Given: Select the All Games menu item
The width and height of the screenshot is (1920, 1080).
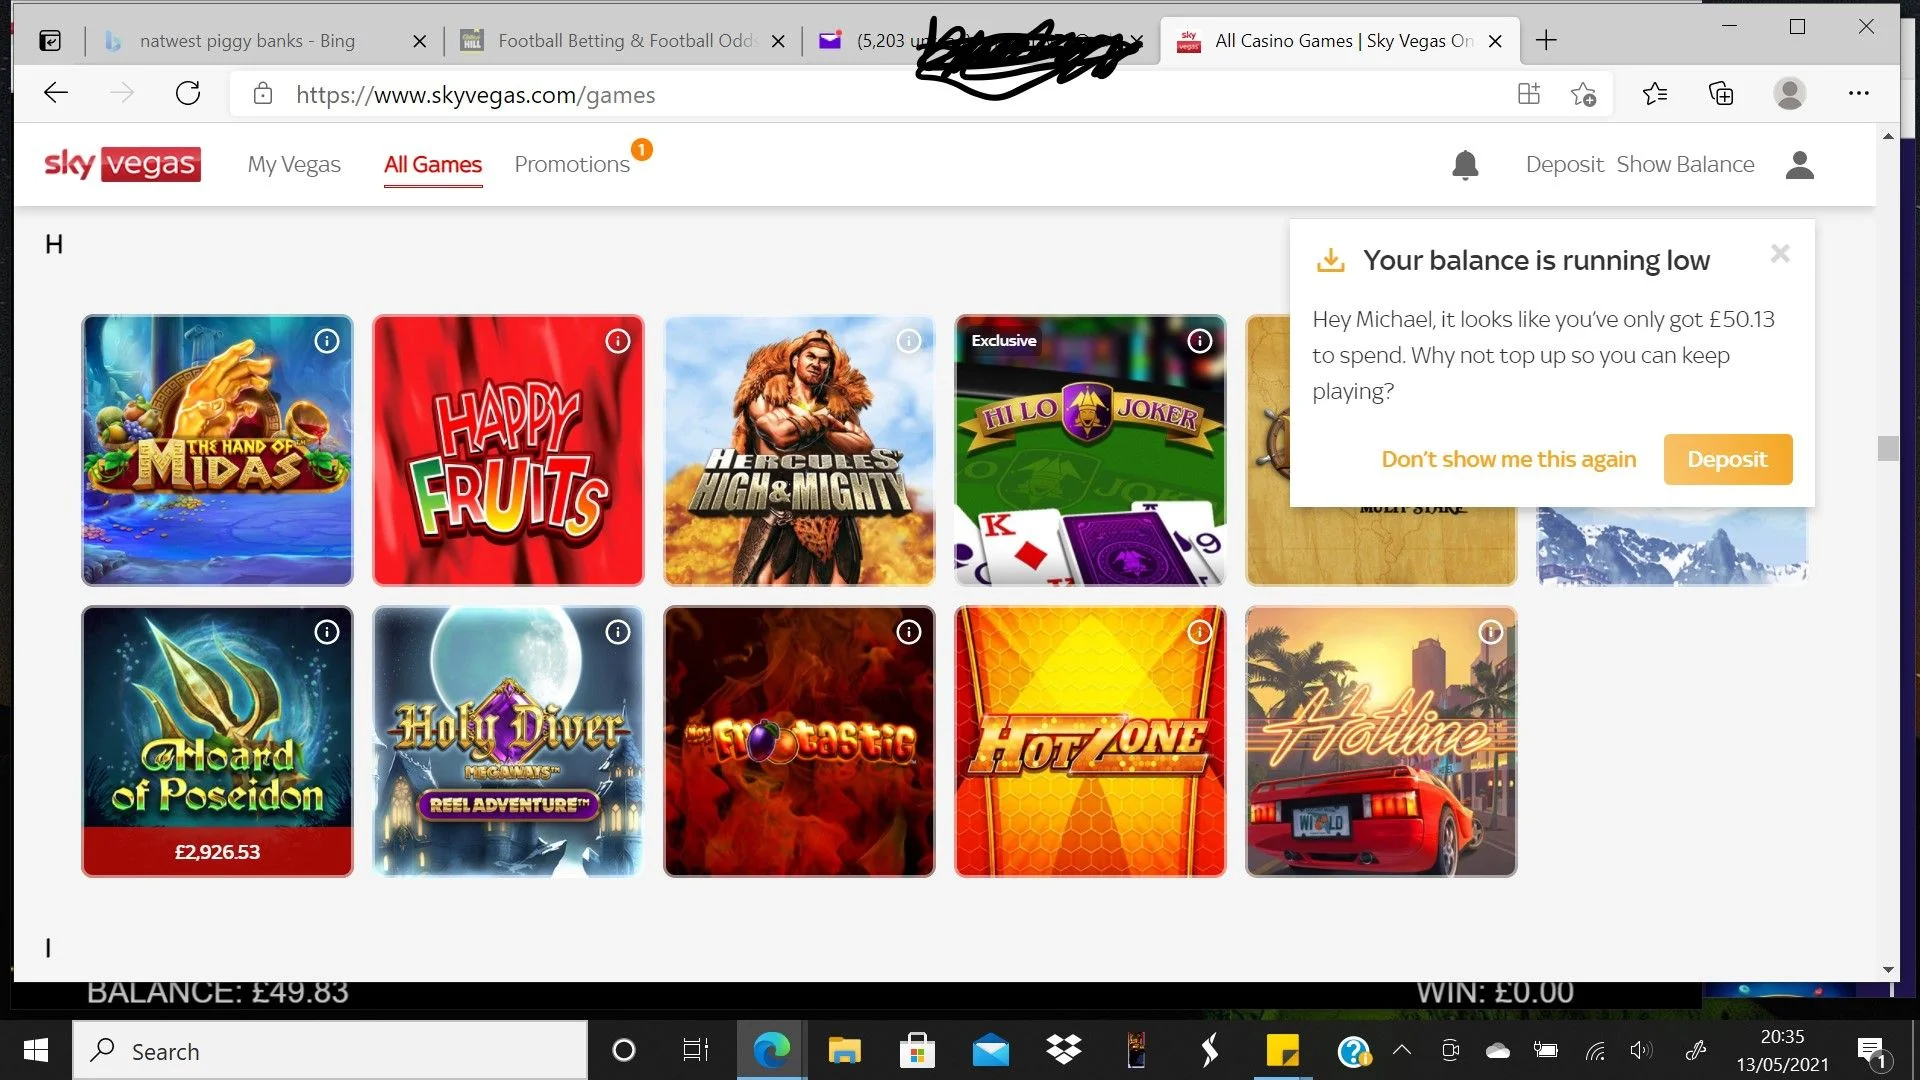Looking at the screenshot, I should [433, 165].
